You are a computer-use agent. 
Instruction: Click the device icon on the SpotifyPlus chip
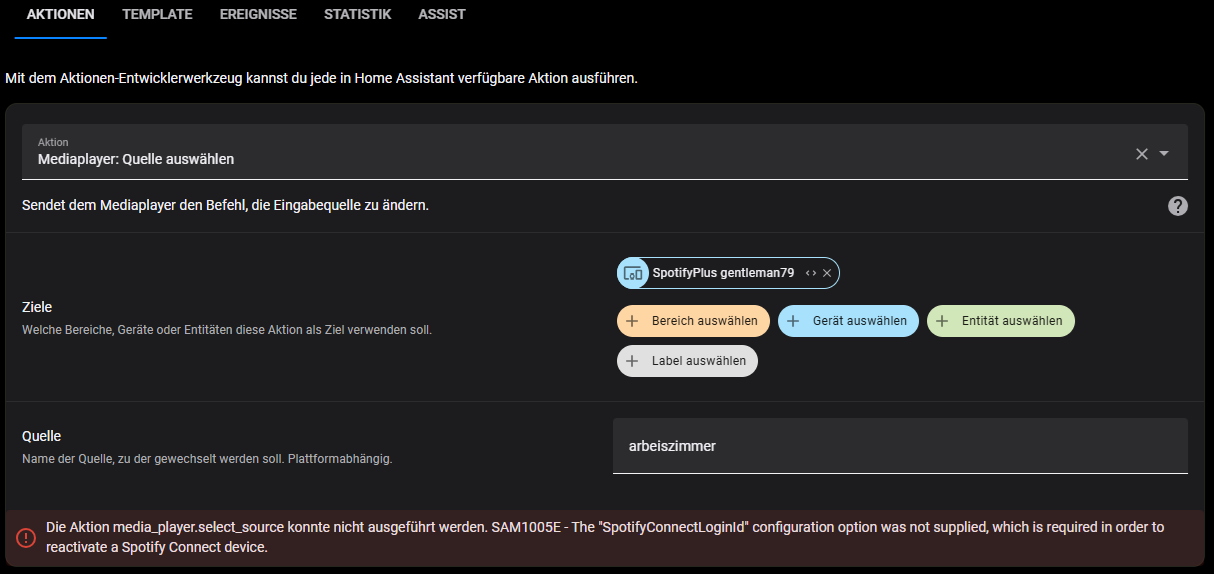click(633, 273)
